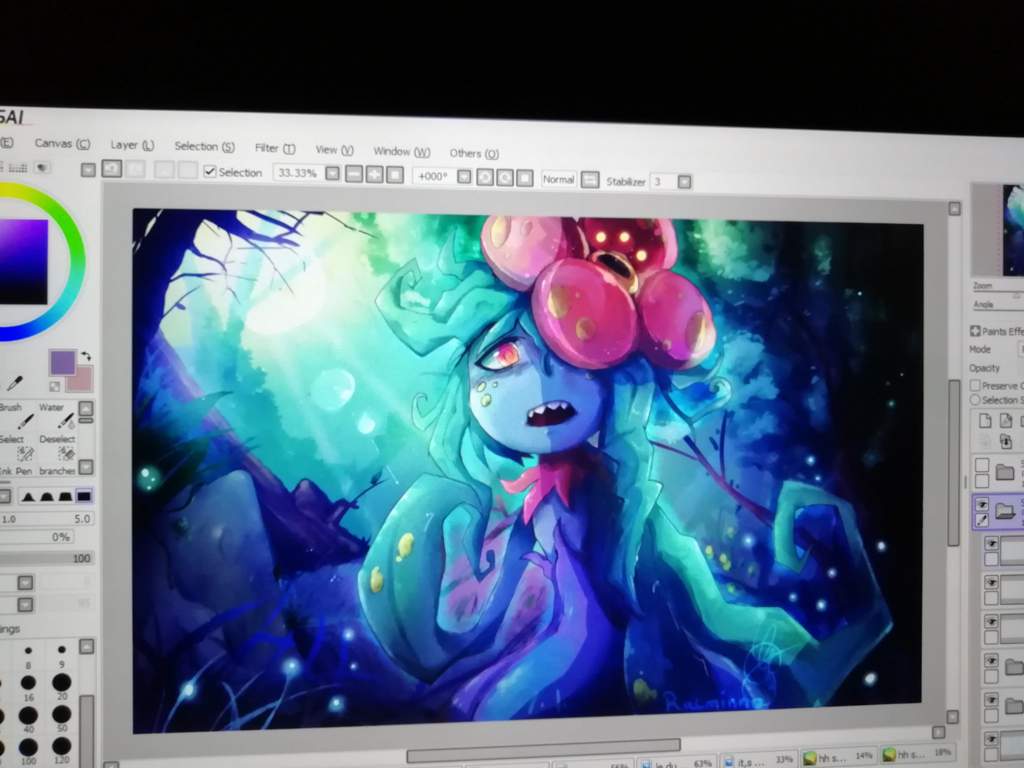Open the View menu
The height and width of the screenshot is (768, 1024).
pos(334,150)
